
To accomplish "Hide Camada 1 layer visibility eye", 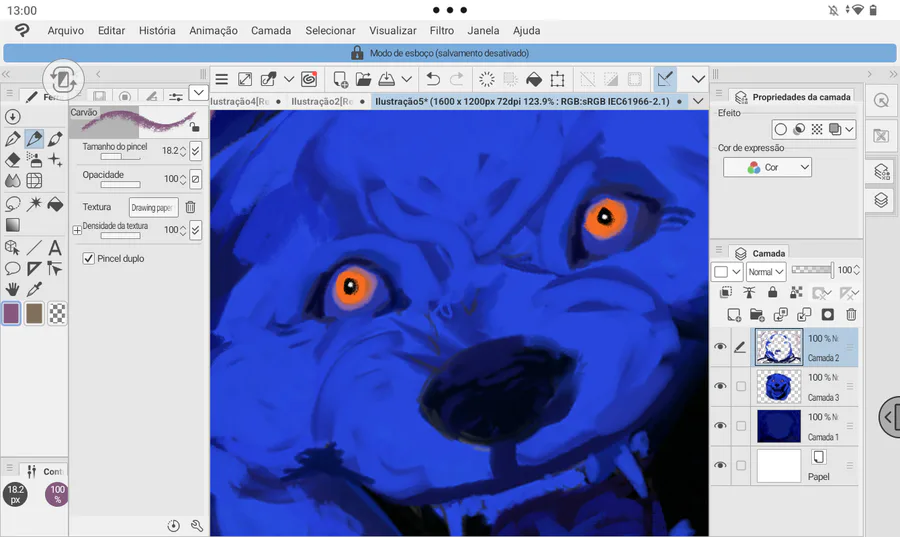I will tap(720, 426).
